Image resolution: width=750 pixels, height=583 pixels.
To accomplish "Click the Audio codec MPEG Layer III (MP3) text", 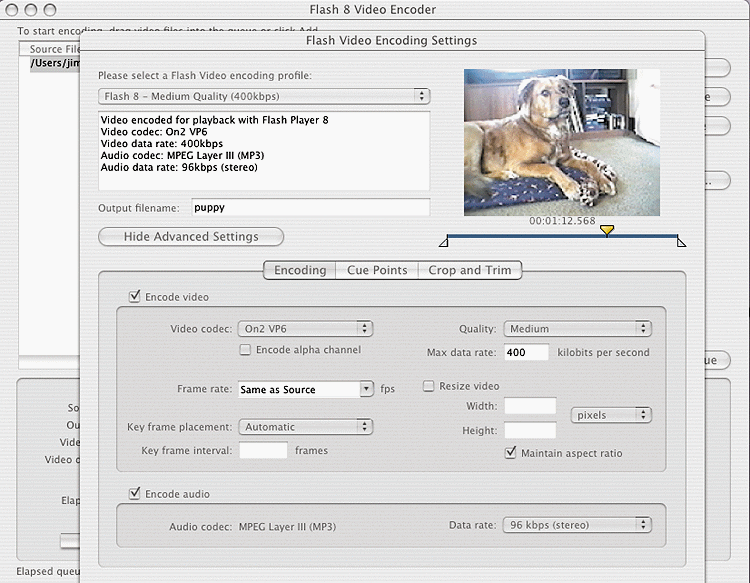I will pyautogui.click(x=287, y=527).
